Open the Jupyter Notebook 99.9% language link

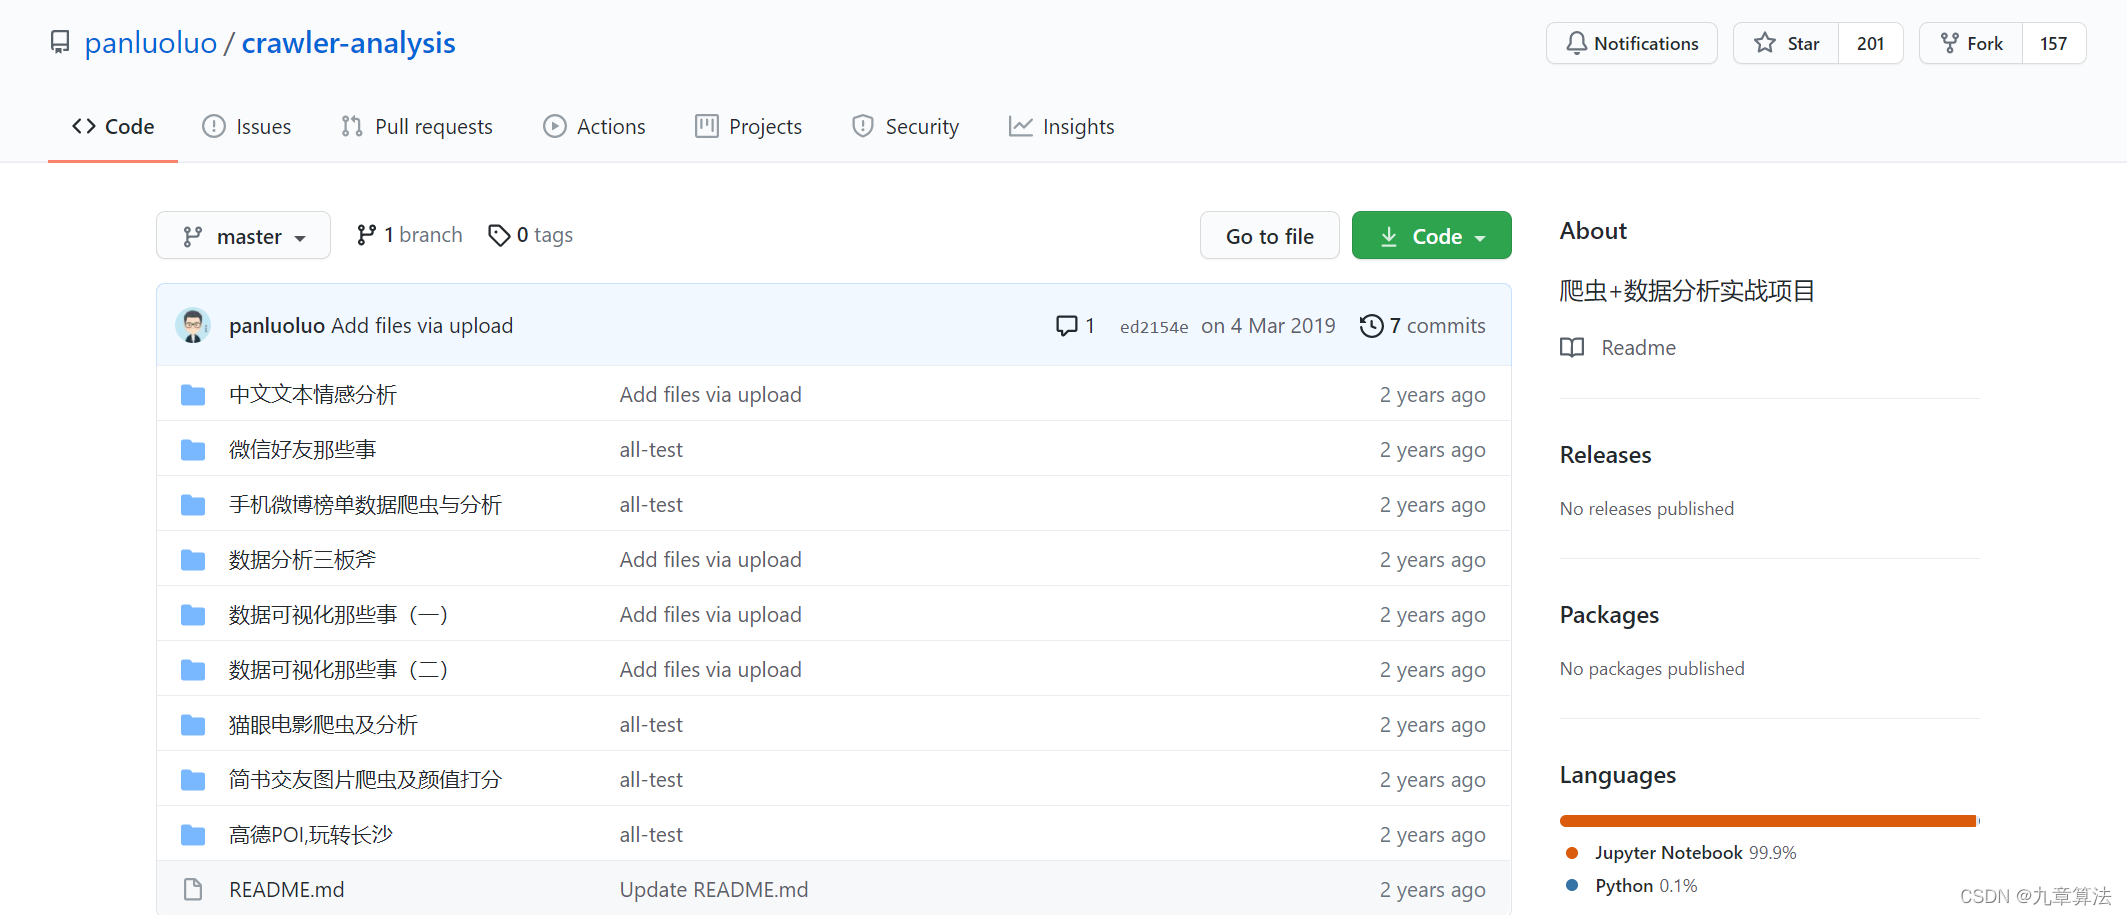tap(1681, 853)
